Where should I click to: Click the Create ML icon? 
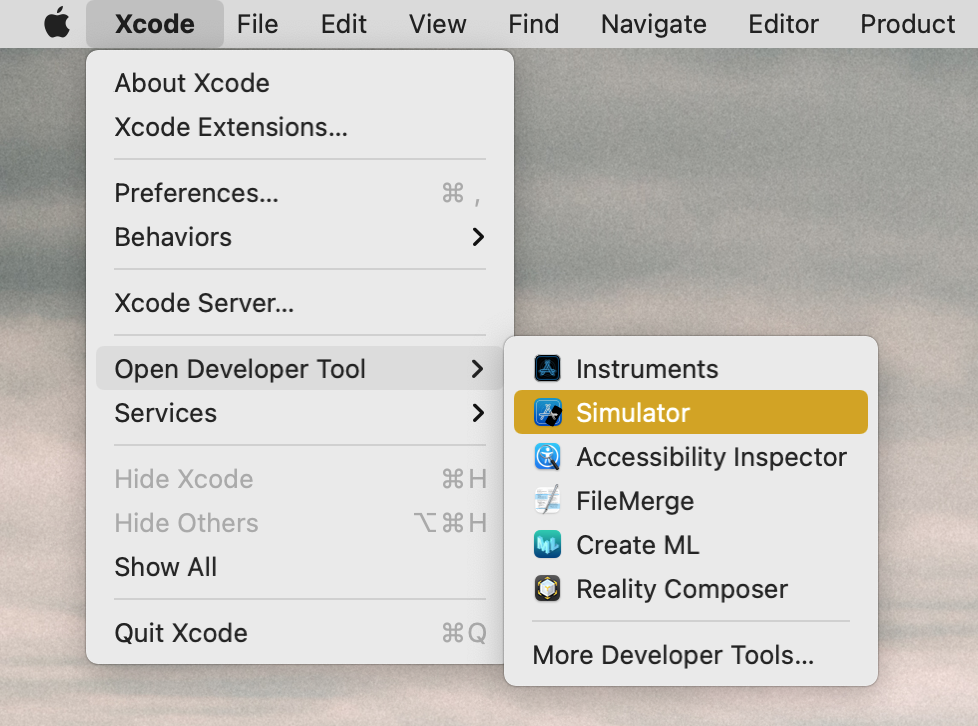[548, 545]
